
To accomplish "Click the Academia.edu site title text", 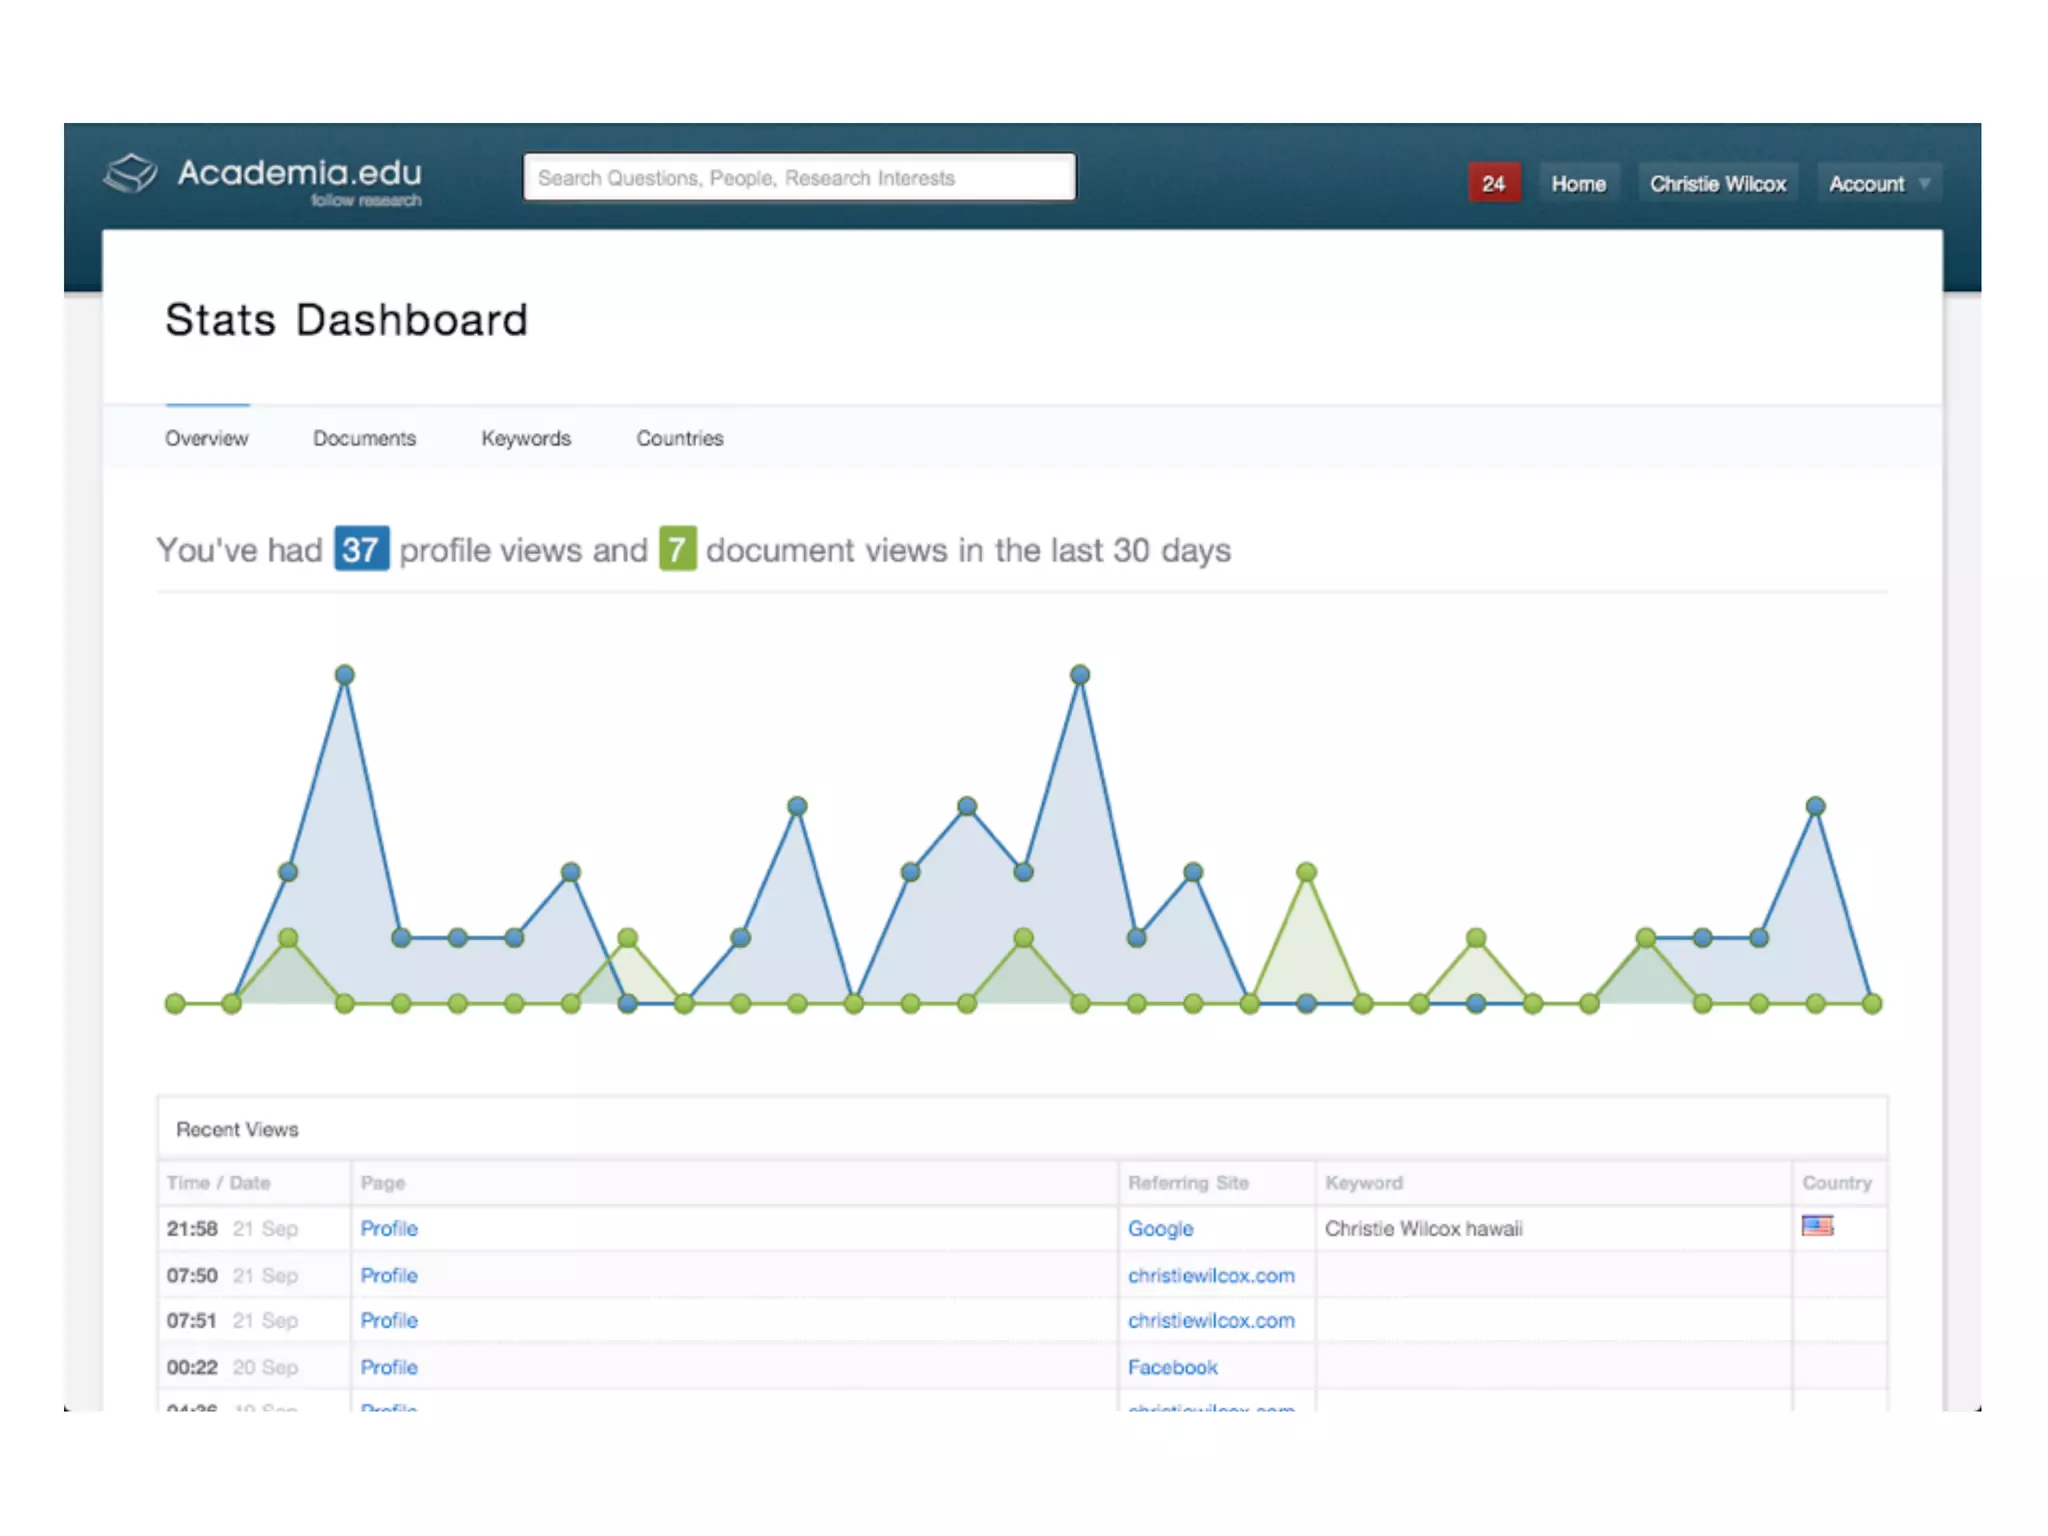I will tap(300, 173).
